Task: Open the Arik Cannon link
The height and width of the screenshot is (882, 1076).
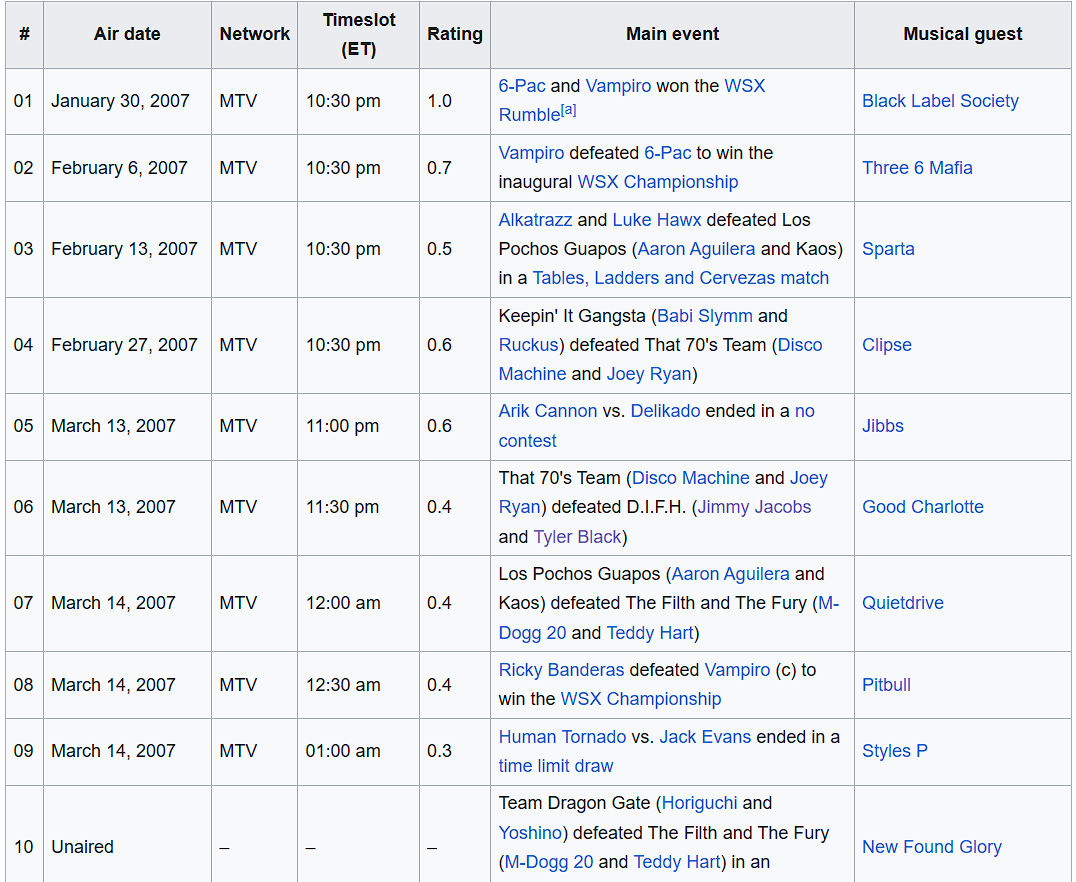Action: click(548, 411)
